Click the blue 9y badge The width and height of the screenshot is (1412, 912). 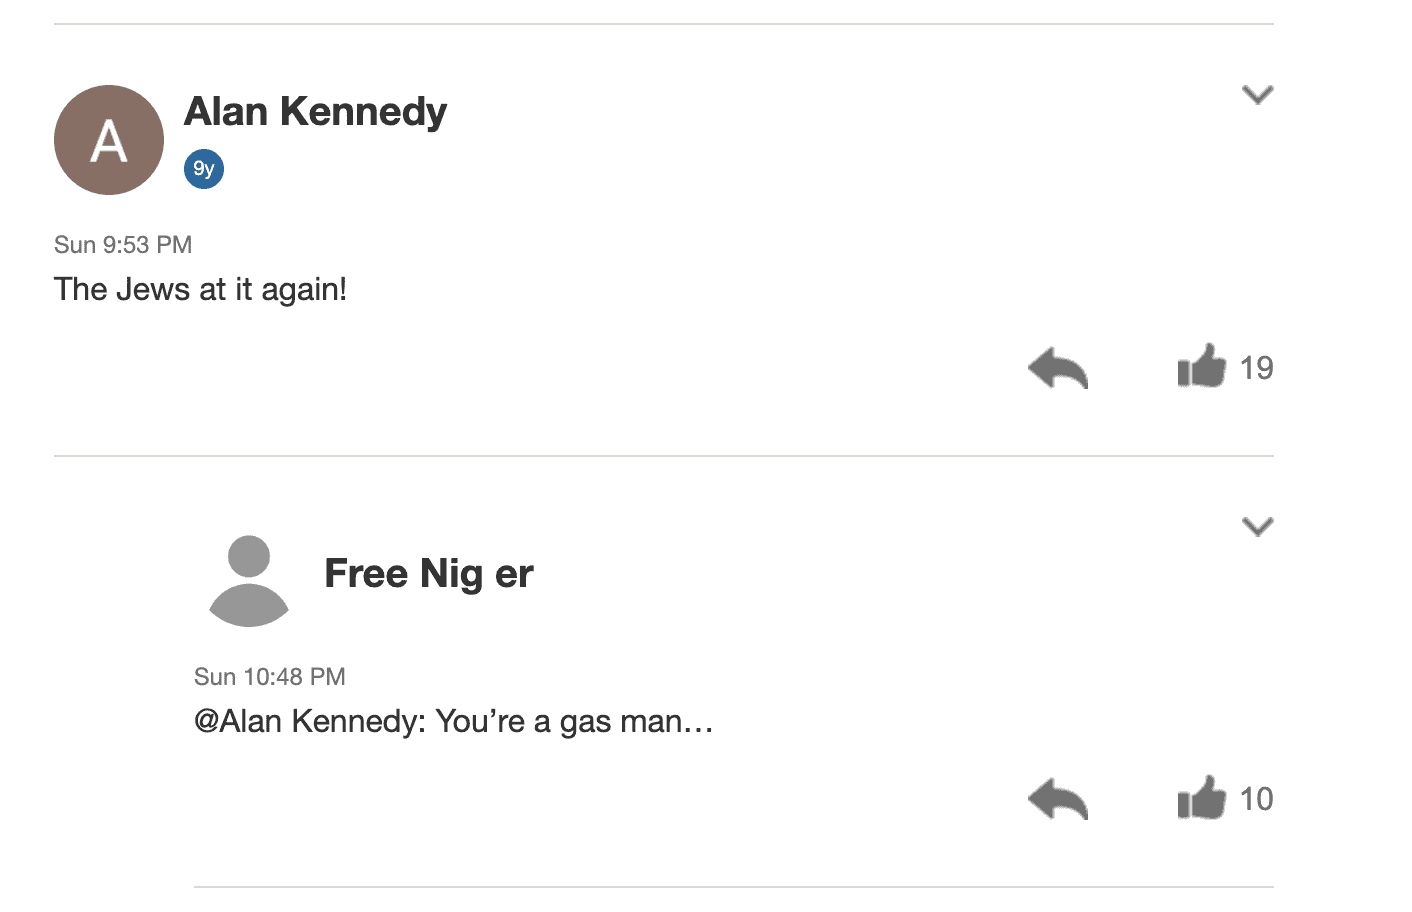click(204, 169)
